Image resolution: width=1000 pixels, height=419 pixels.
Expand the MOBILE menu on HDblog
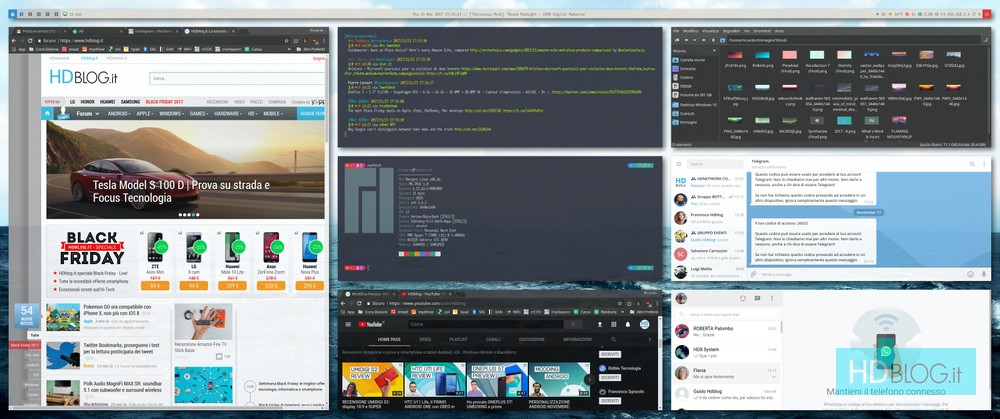273,114
